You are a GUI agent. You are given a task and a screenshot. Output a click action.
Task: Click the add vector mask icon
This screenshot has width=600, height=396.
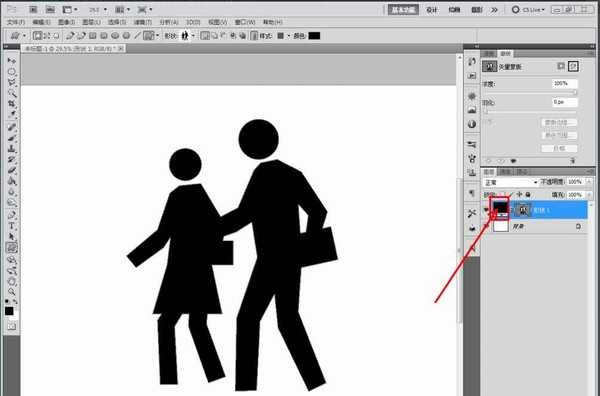[573, 66]
